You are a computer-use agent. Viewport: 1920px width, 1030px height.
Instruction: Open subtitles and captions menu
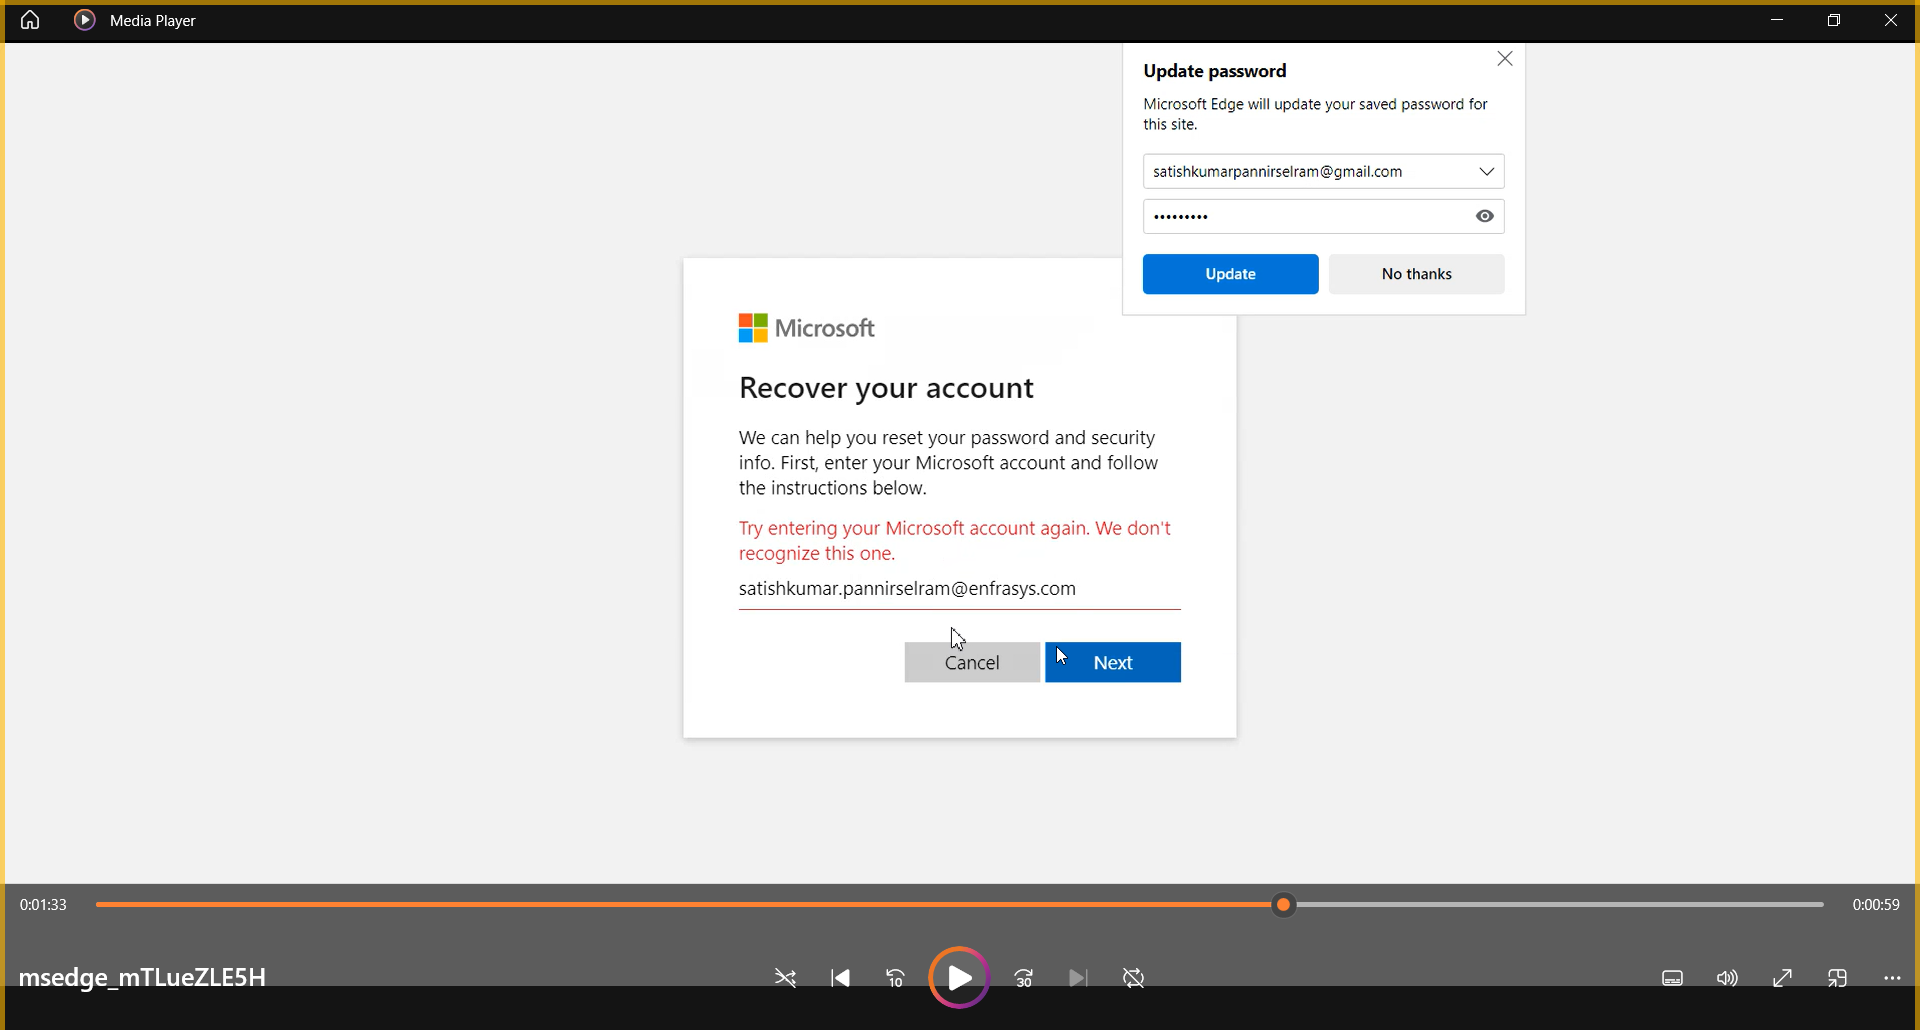click(x=1673, y=978)
